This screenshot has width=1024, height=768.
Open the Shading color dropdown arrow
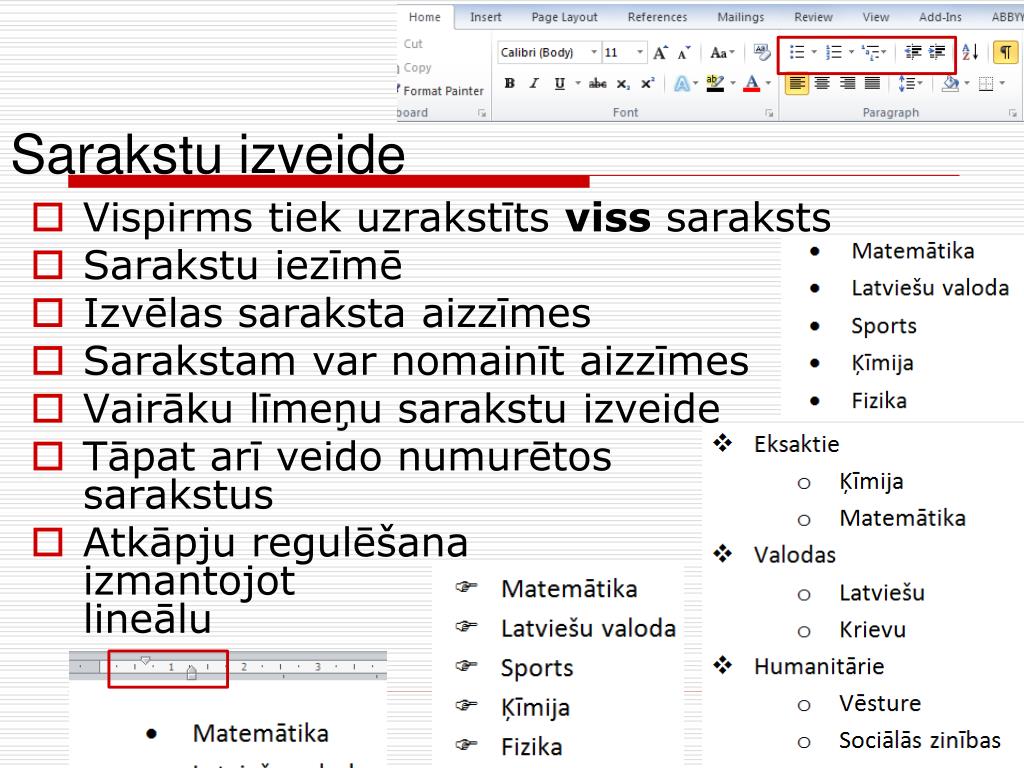coord(966,84)
